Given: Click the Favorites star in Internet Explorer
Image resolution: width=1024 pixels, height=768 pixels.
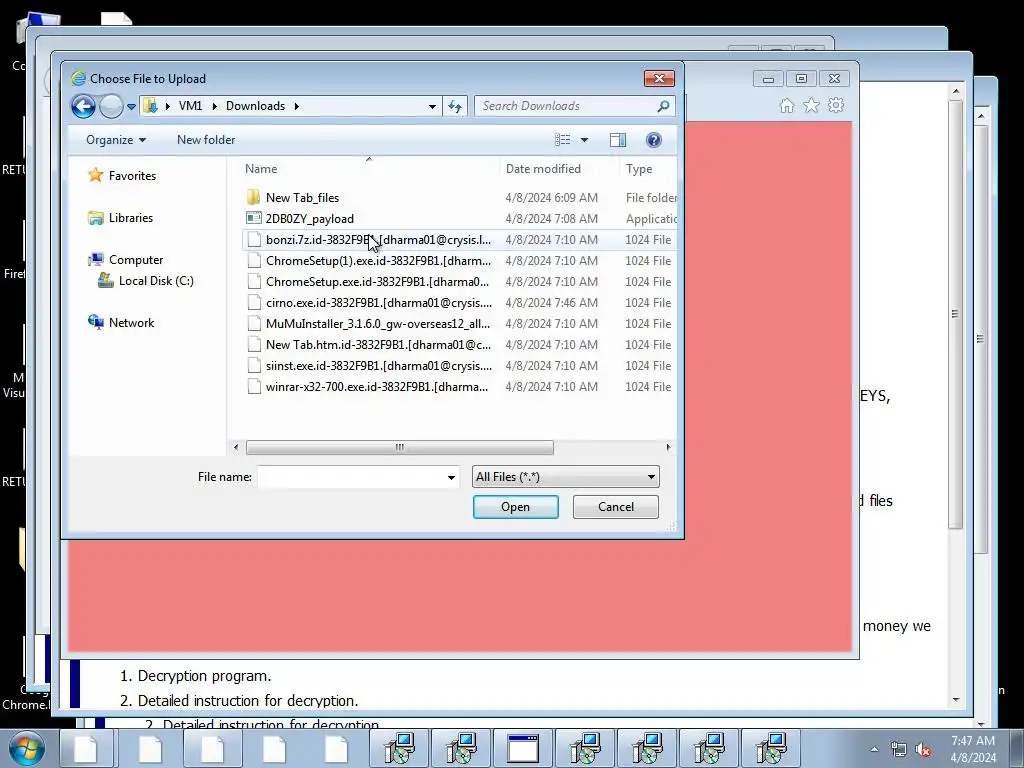Looking at the screenshot, I should (x=811, y=105).
